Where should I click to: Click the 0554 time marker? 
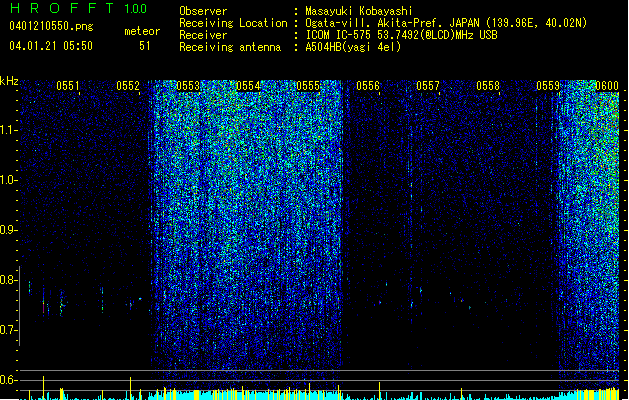click(x=248, y=86)
